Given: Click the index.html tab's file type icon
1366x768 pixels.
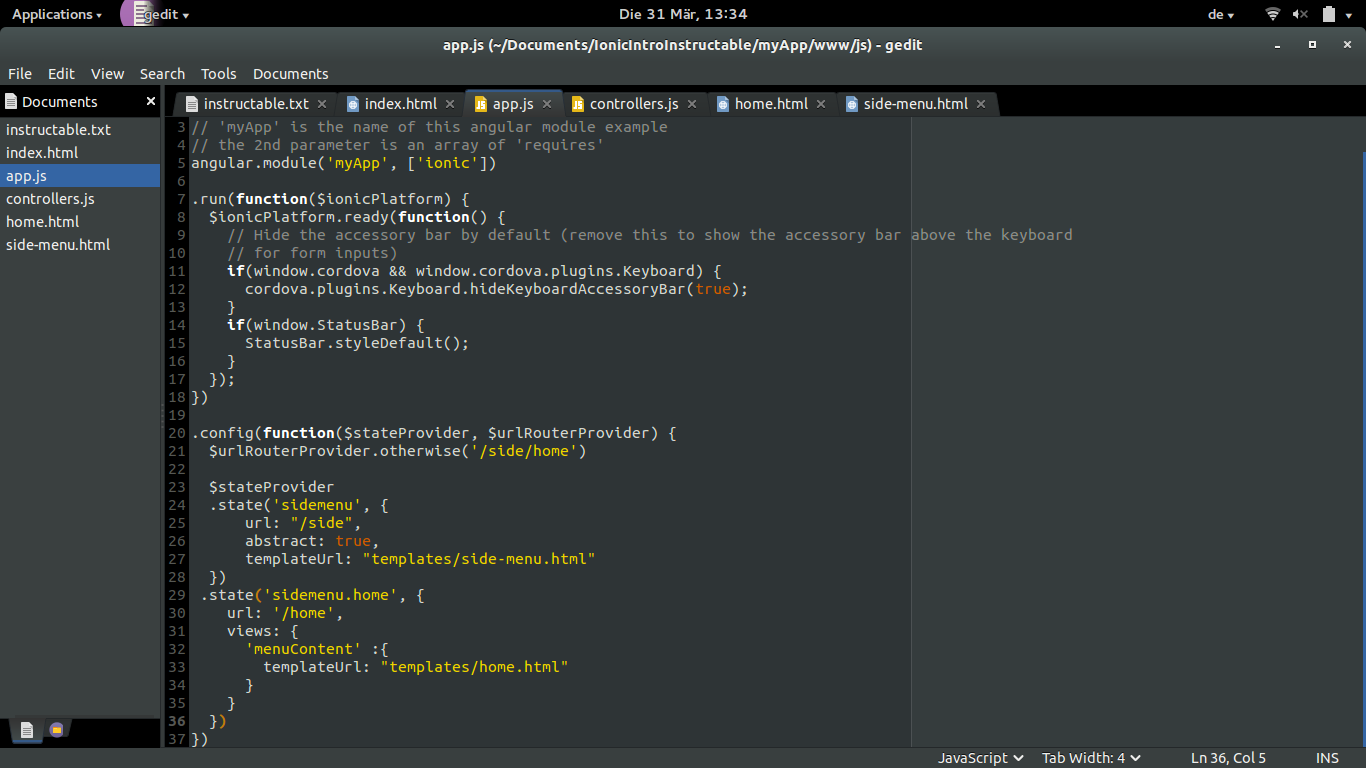Looking at the screenshot, I should [x=354, y=103].
